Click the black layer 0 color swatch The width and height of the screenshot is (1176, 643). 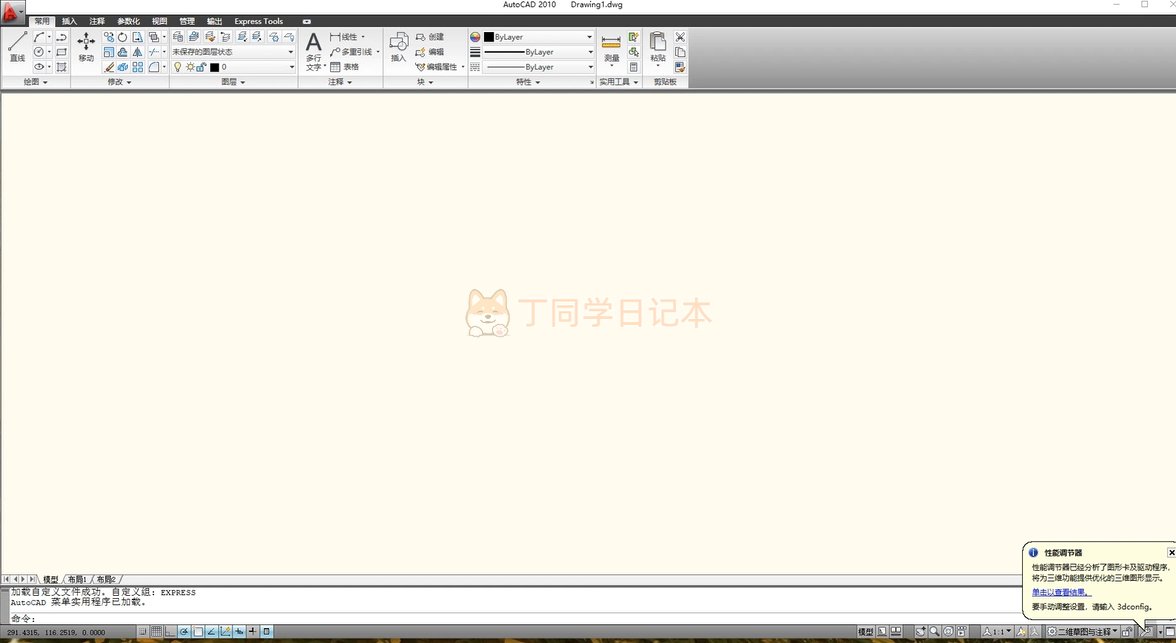(214, 67)
